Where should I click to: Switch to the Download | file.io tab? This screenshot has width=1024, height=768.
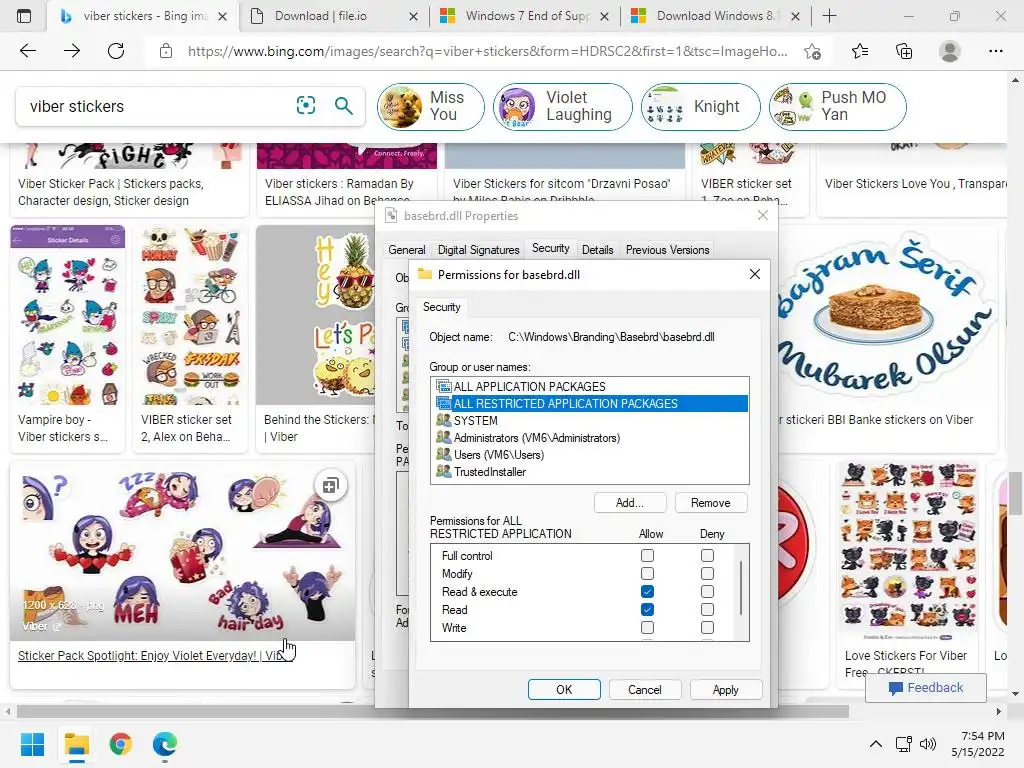[x=336, y=16]
